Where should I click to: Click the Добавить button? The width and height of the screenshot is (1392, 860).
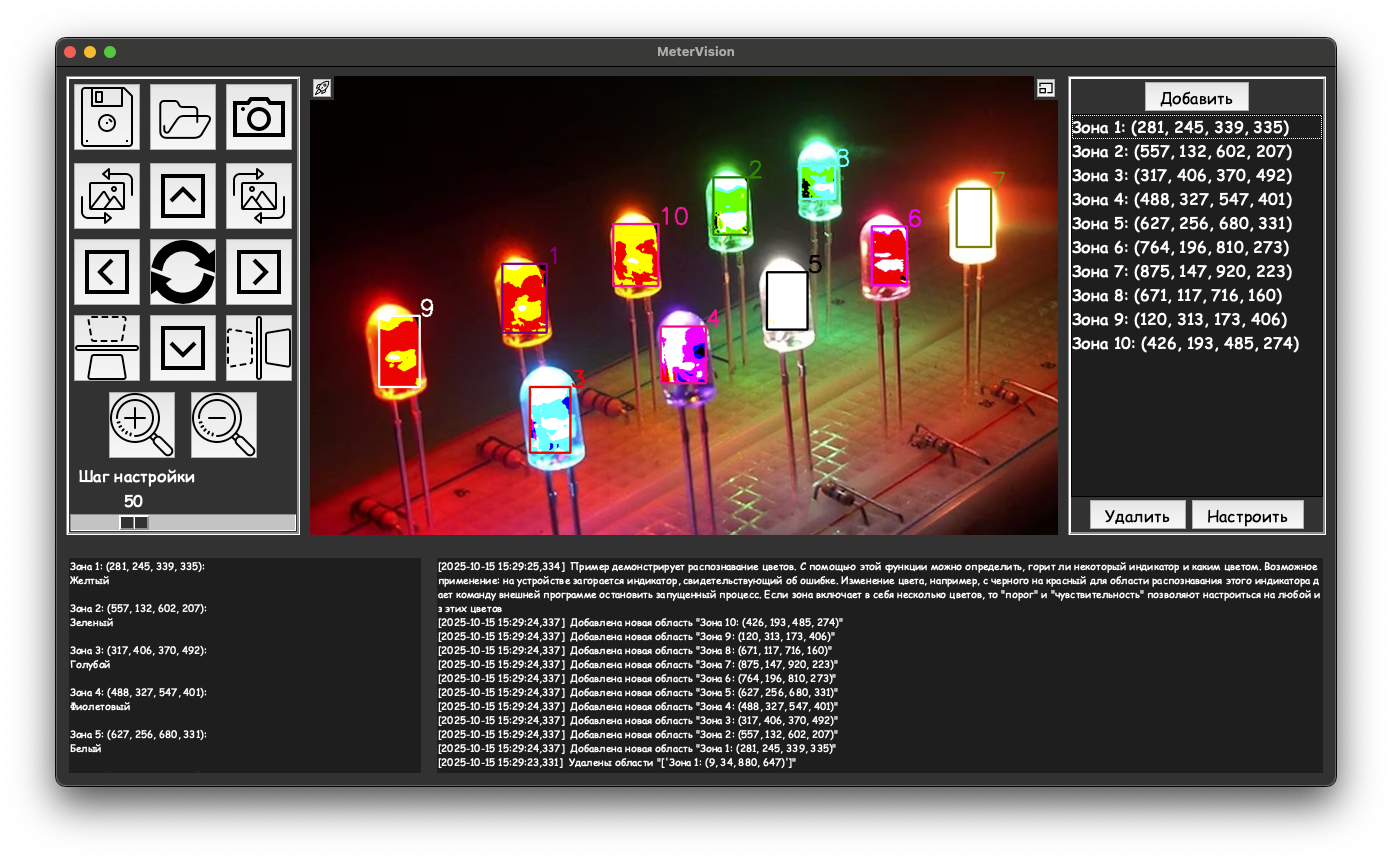1196,98
